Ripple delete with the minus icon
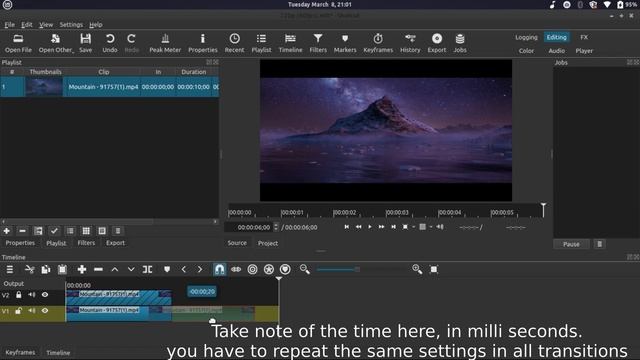 [98, 269]
